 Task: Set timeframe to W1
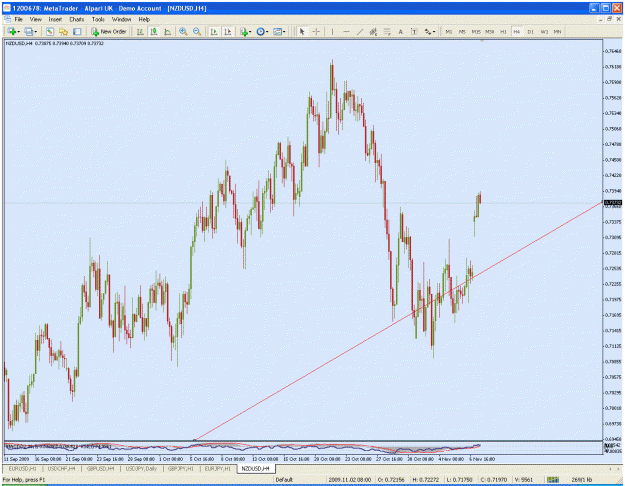point(544,31)
